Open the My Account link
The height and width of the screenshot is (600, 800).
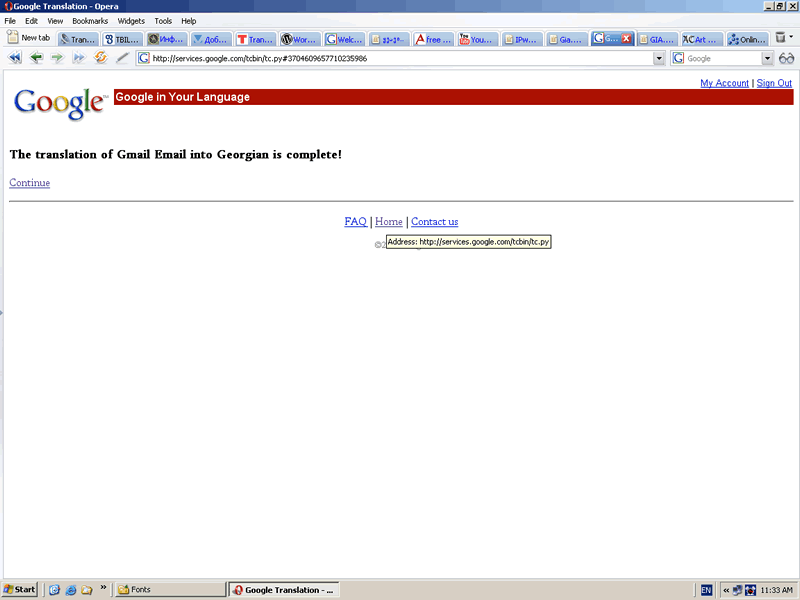click(724, 83)
